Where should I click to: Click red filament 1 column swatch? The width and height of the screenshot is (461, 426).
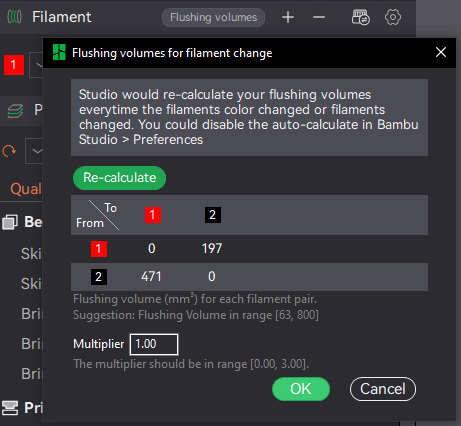tap(153, 215)
